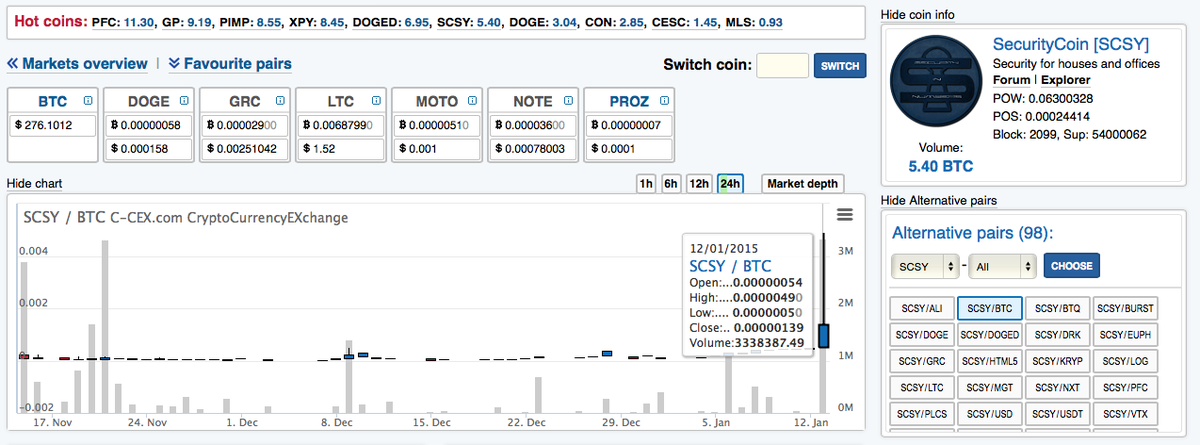Open the MOTO market tab
This screenshot has height=445, width=1200.
[436, 102]
